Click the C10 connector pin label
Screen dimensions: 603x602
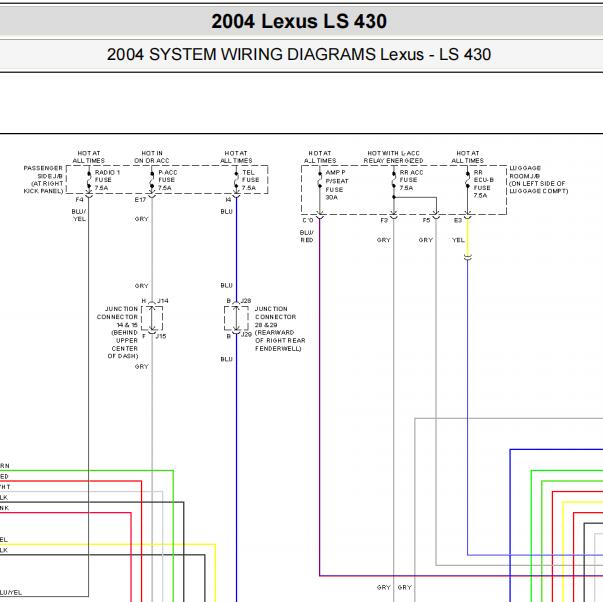coord(308,220)
